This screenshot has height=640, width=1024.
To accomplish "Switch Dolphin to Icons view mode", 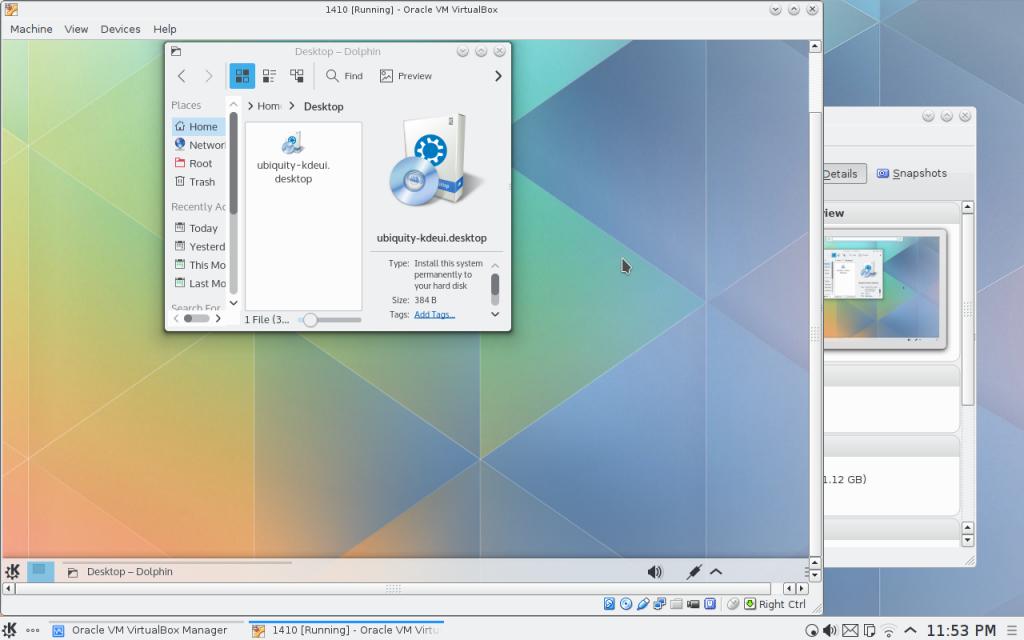I will tap(242, 76).
